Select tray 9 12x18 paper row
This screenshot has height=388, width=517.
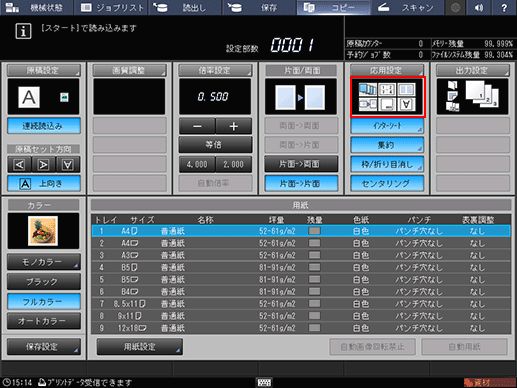[x=301, y=328]
